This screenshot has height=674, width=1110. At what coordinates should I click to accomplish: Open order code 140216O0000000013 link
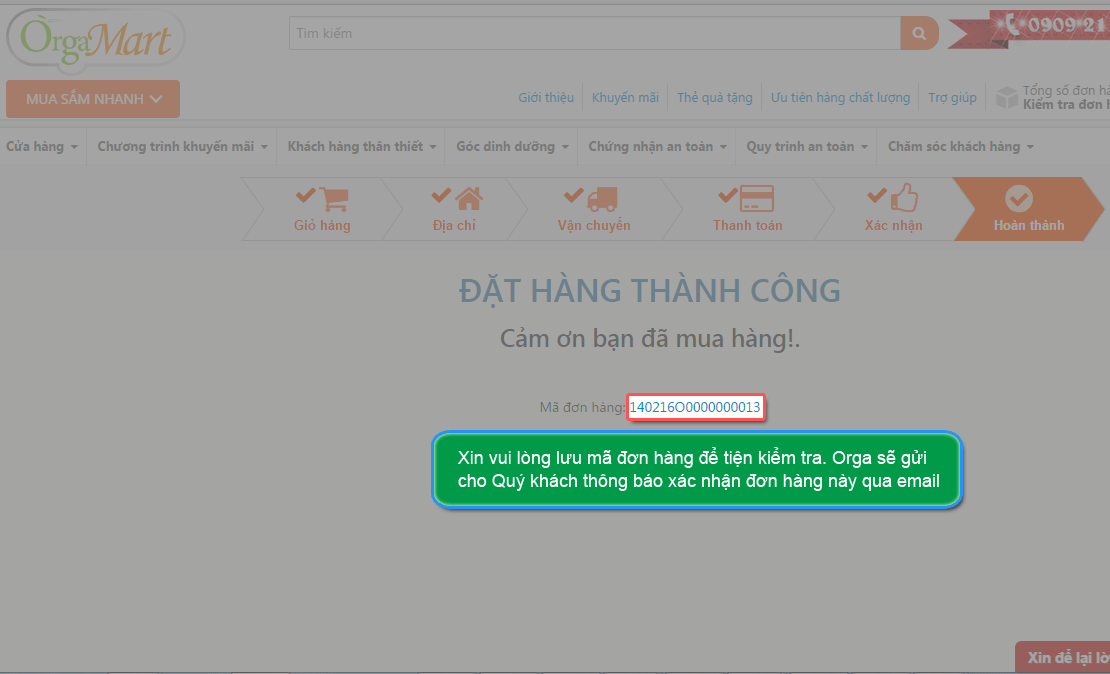point(695,407)
